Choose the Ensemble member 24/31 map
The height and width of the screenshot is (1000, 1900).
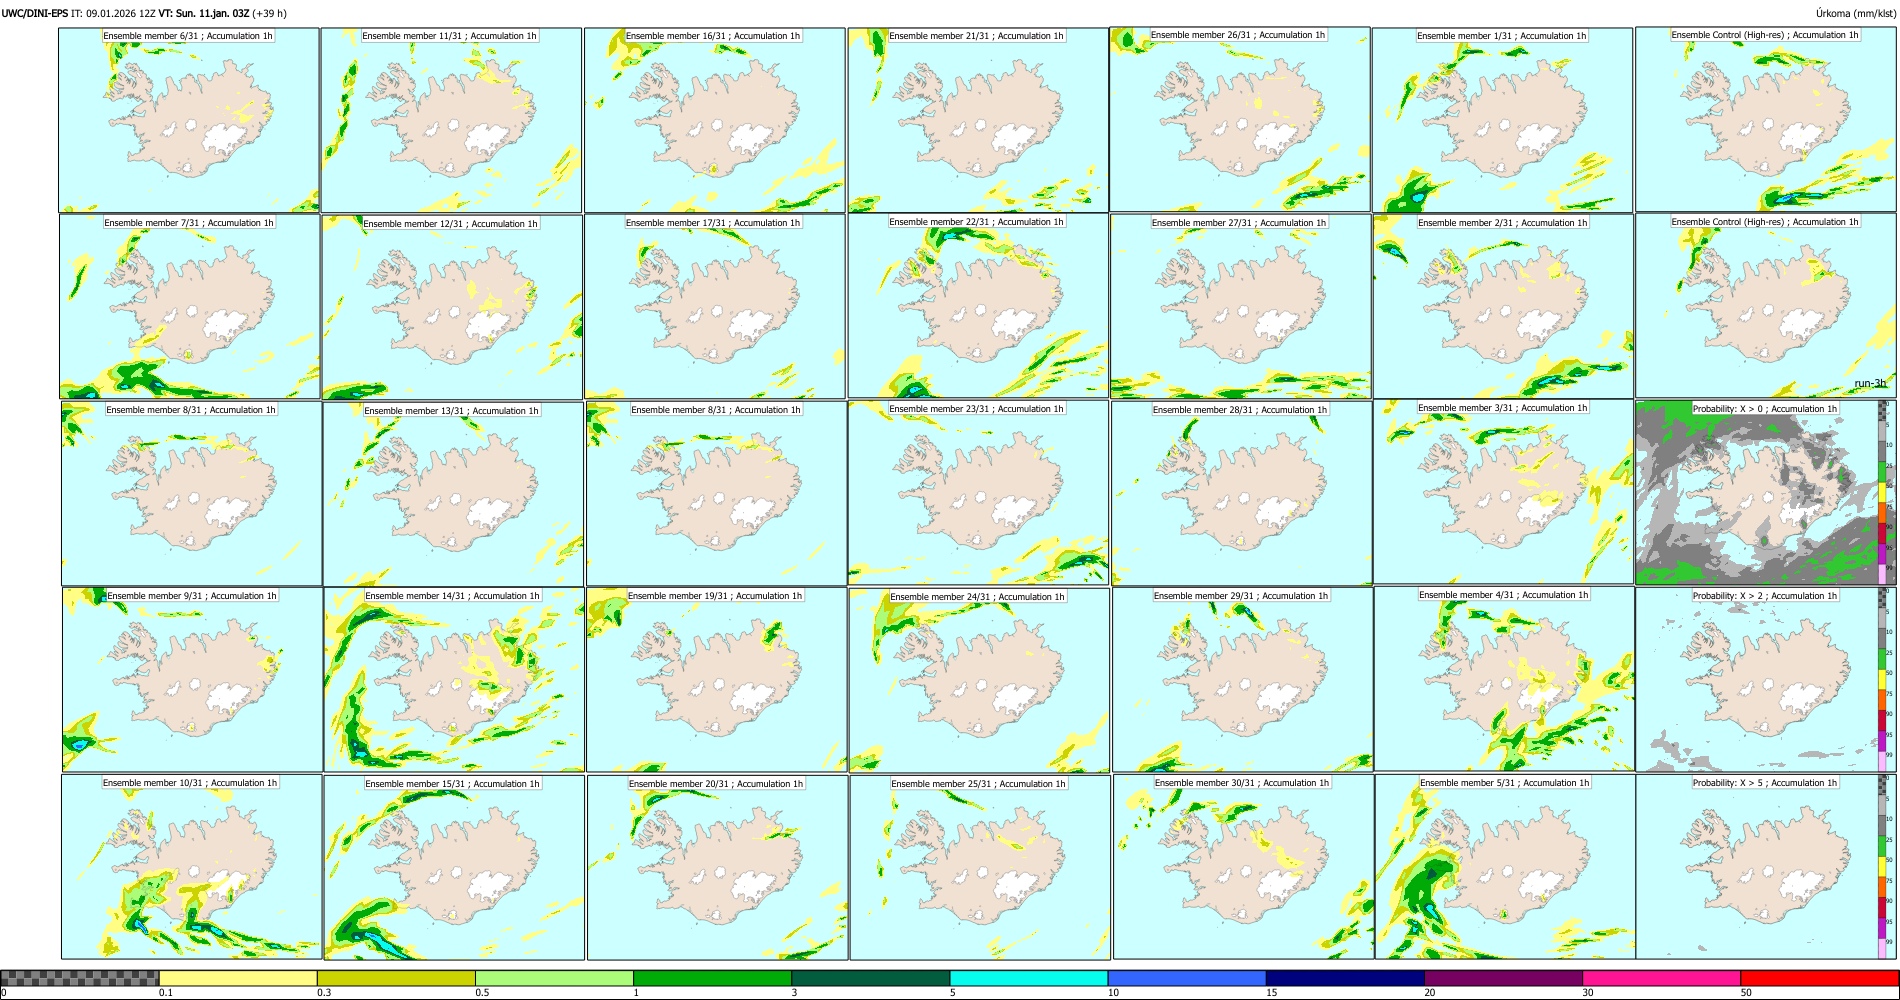(x=979, y=680)
